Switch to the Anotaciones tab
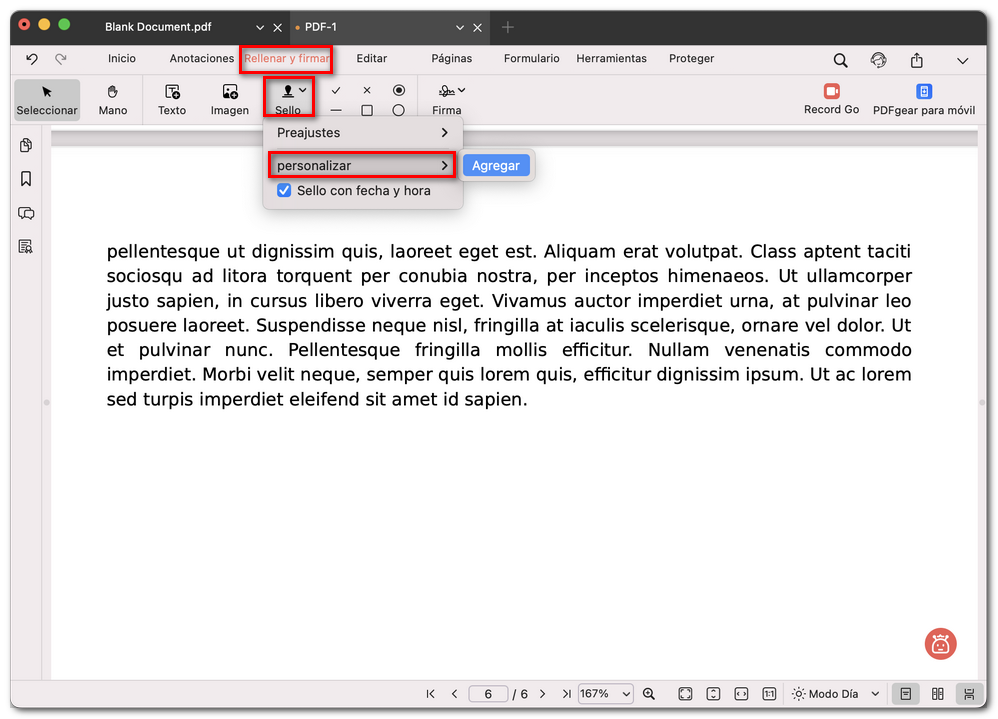This screenshot has width=998, height=719. tap(201, 59)
